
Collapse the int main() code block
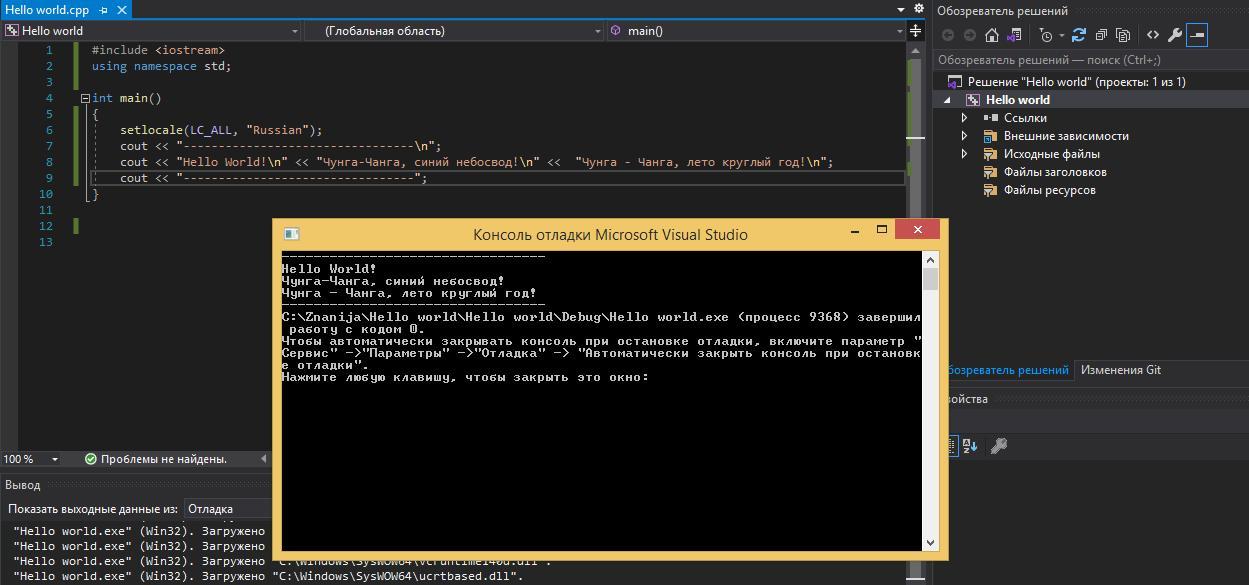85,98
